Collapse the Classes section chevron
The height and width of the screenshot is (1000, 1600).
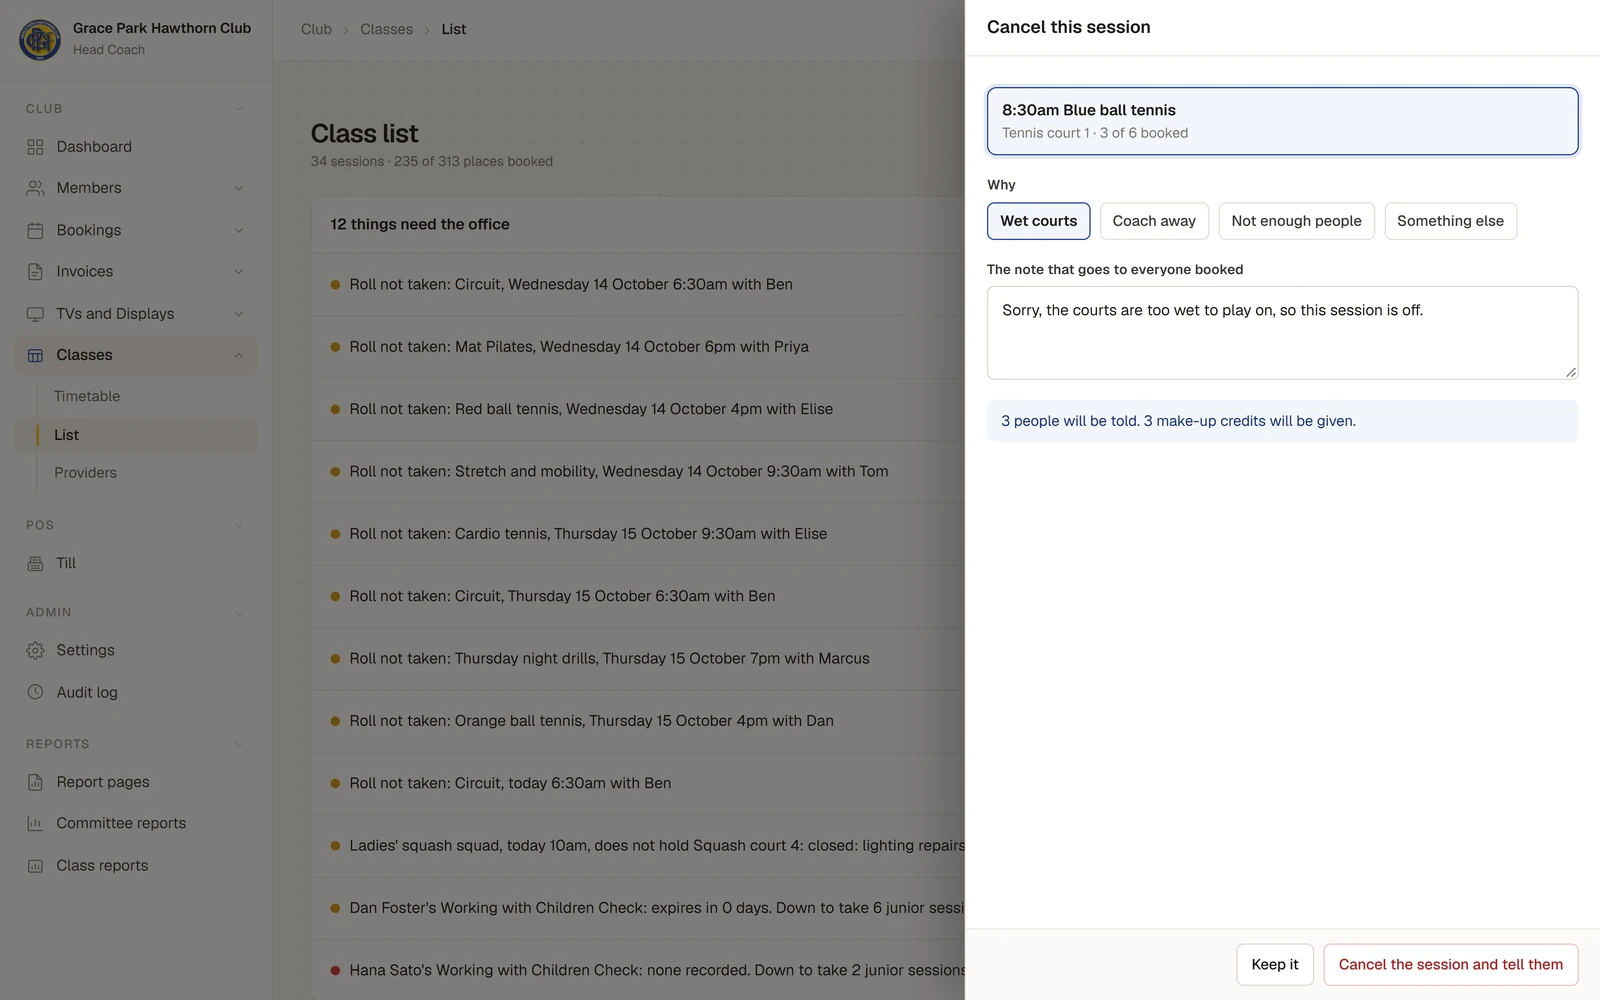pyautogui.click(x=239, y=355)
